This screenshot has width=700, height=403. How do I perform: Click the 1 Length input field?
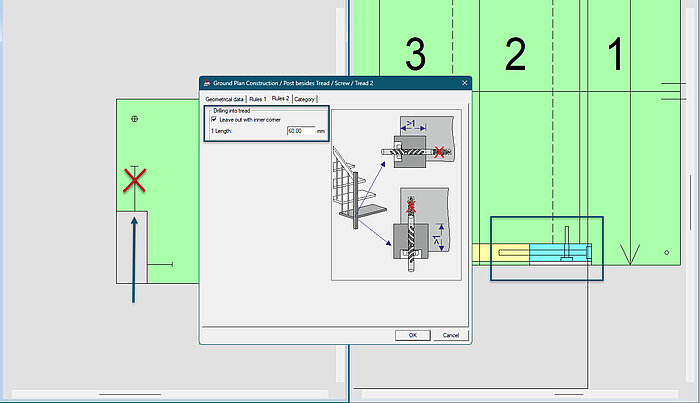(301, 131)
